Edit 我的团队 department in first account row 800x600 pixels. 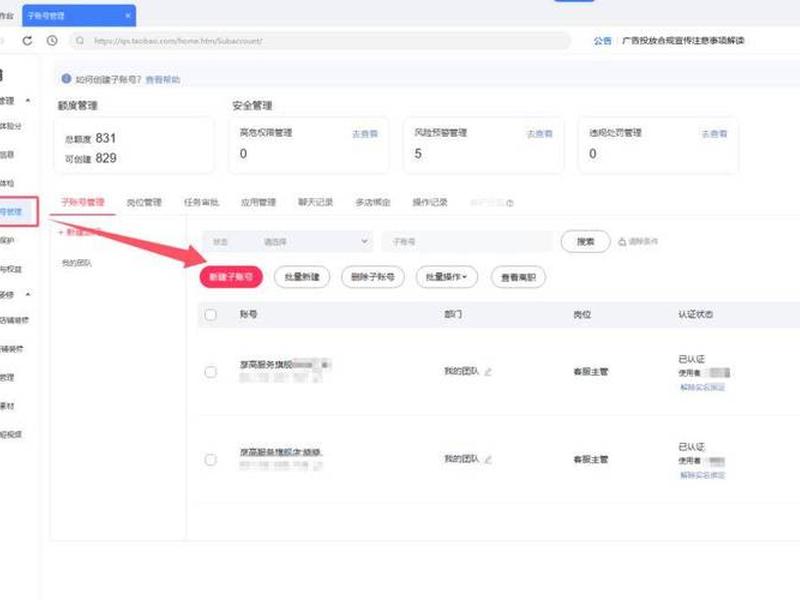(488, 372)
